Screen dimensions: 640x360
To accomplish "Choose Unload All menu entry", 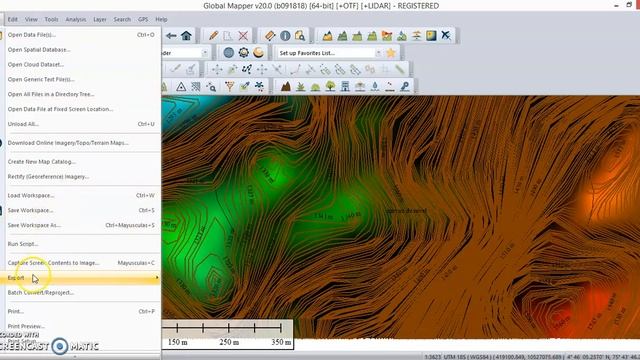I will point(82,124).
